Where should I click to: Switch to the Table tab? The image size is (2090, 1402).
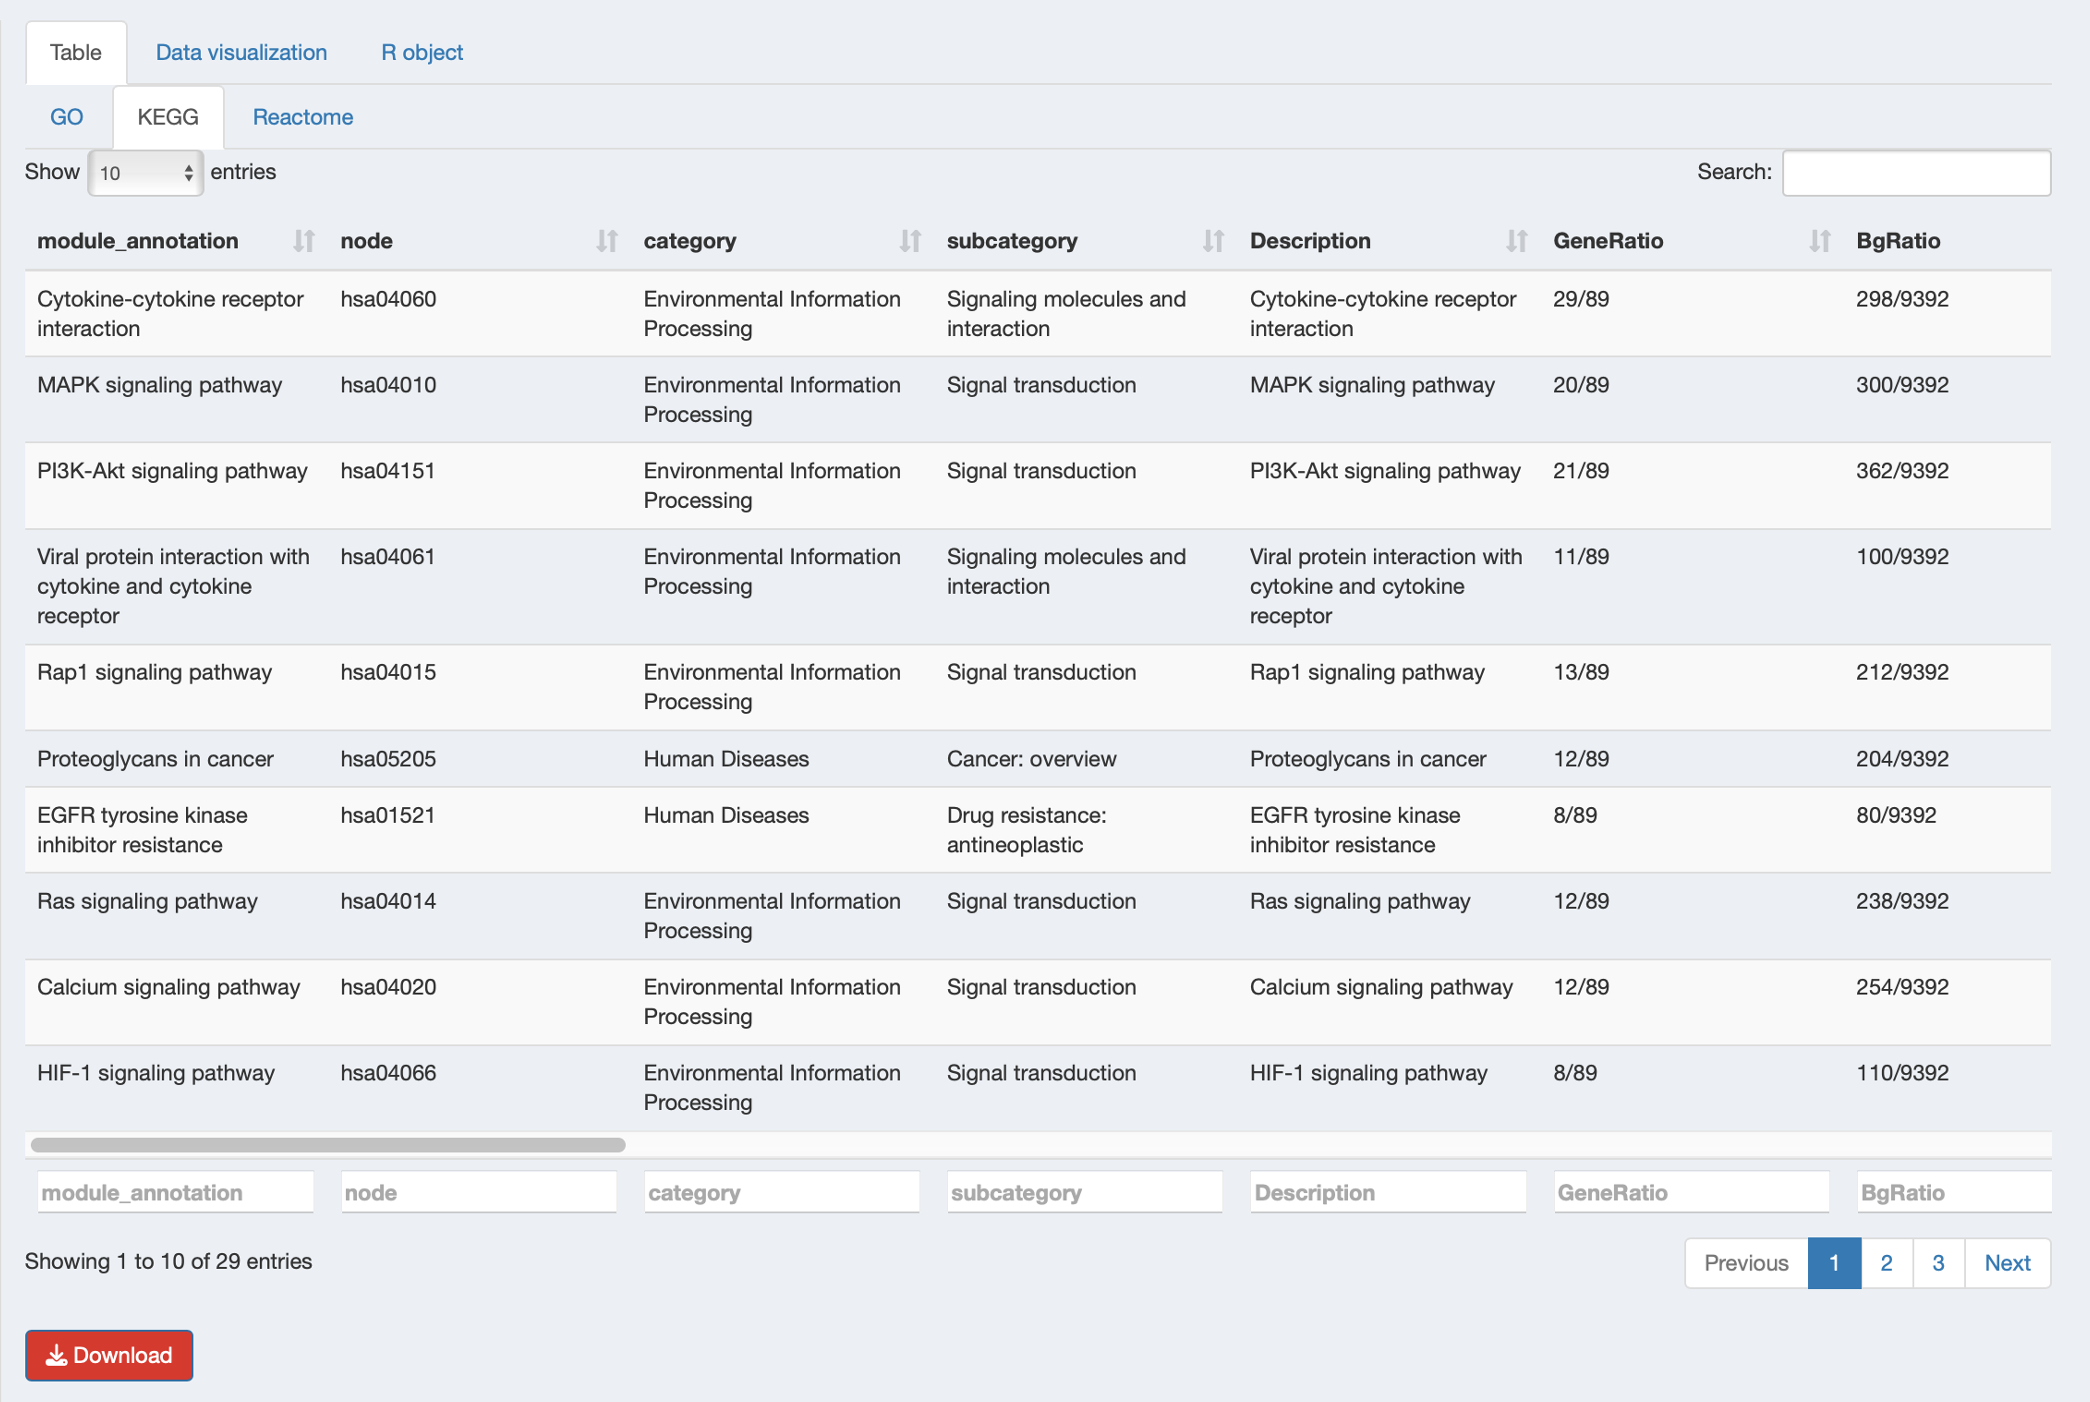click(x=76, y=52)
